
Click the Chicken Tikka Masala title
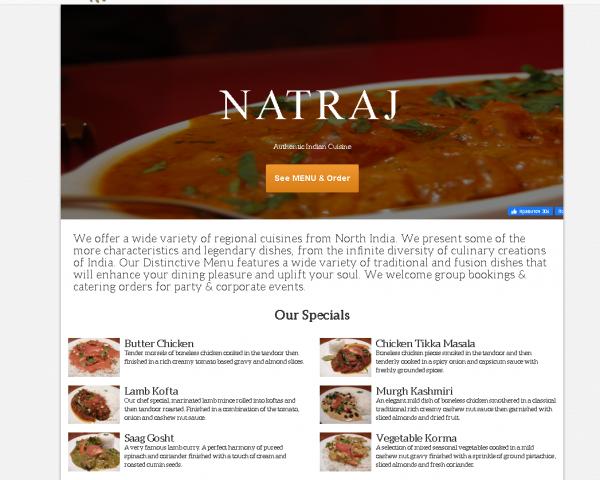[425, 343]
